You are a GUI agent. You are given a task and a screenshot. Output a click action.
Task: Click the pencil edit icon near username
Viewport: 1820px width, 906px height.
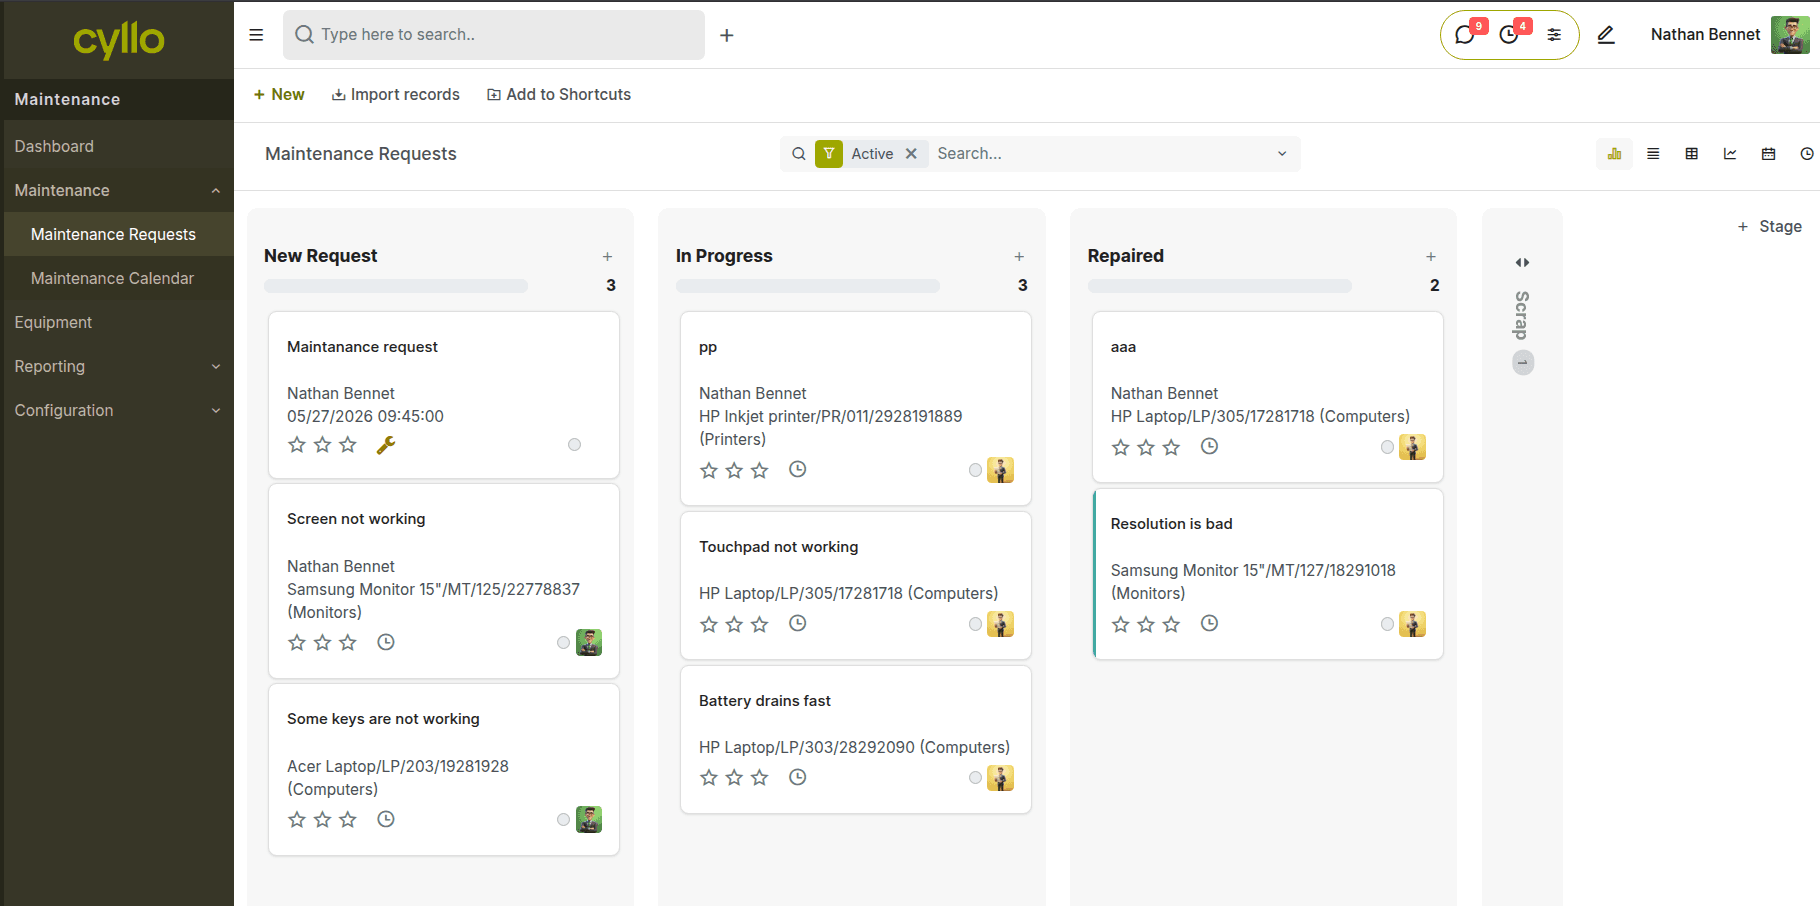pos(1606,35)
